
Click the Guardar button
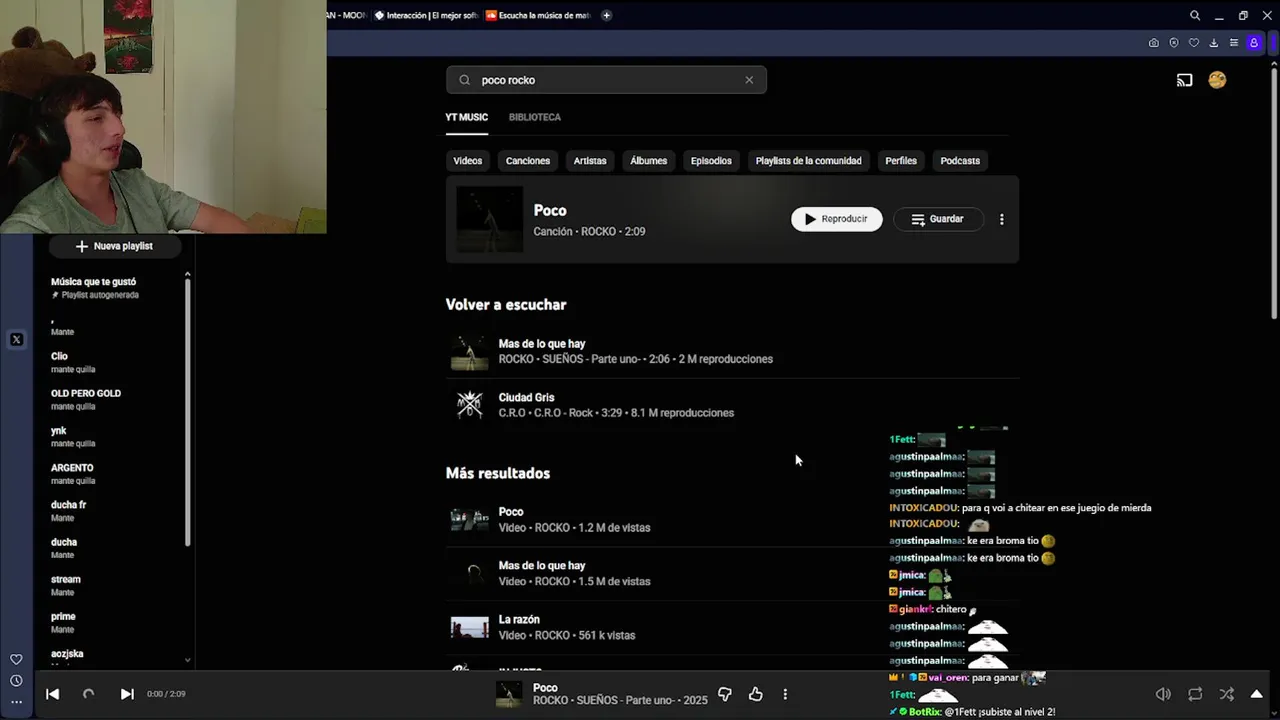(938, 219)
